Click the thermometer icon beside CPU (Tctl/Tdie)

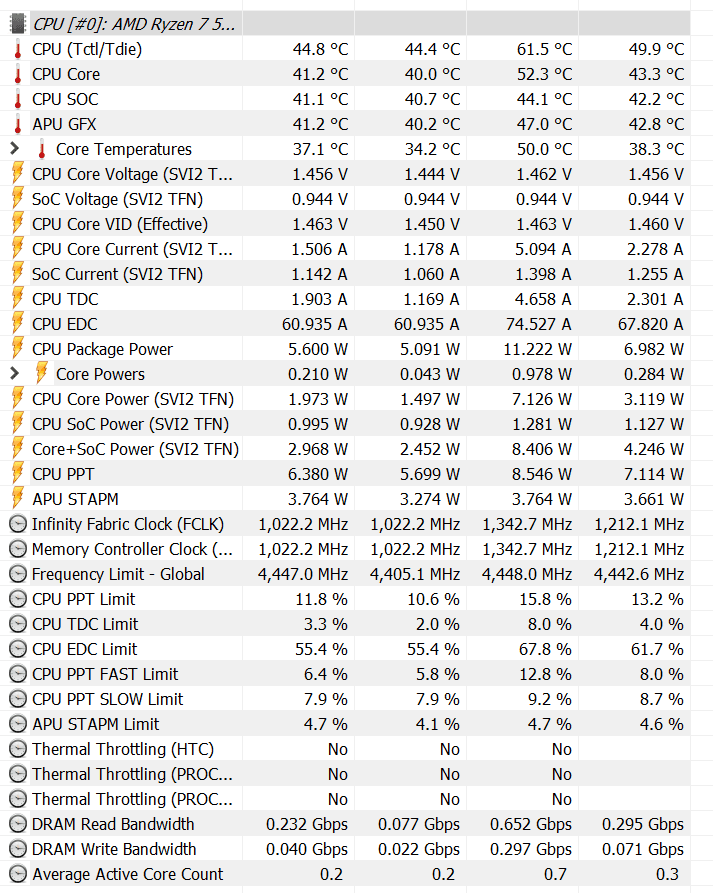click(17, 49)
